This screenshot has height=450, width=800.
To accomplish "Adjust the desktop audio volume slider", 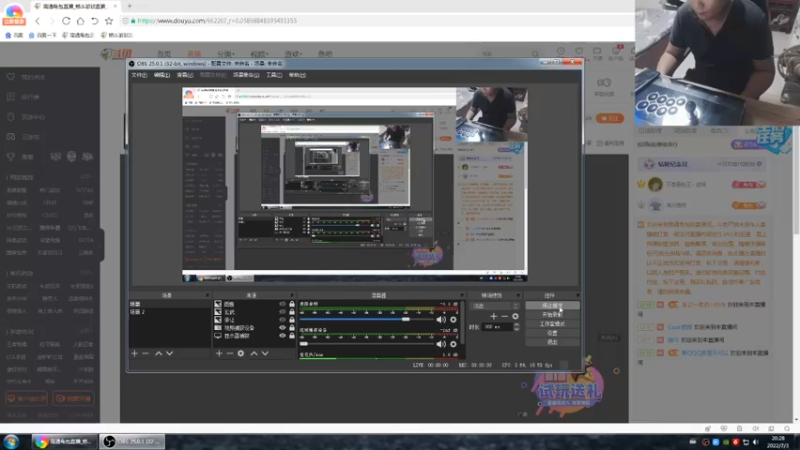I will pos(367,319).
